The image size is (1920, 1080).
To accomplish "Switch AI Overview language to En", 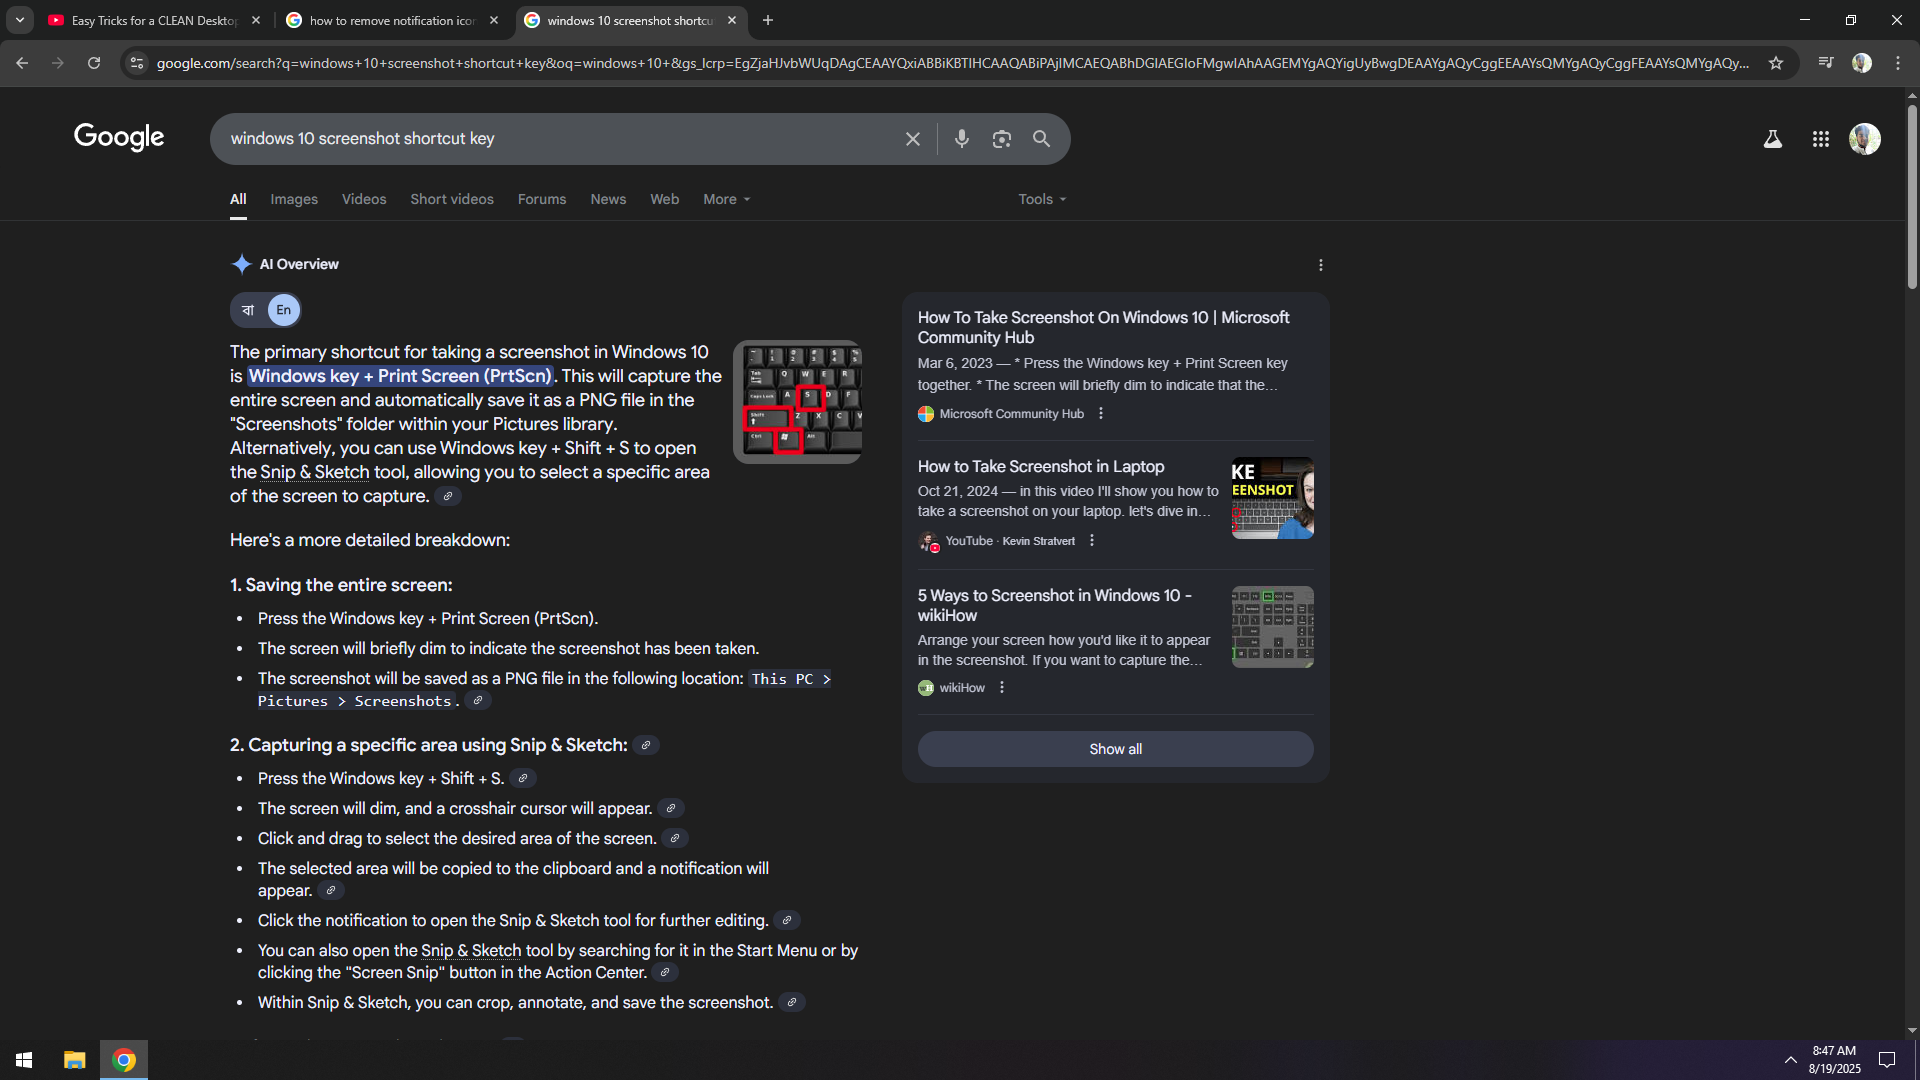I will tap(284, 310).
